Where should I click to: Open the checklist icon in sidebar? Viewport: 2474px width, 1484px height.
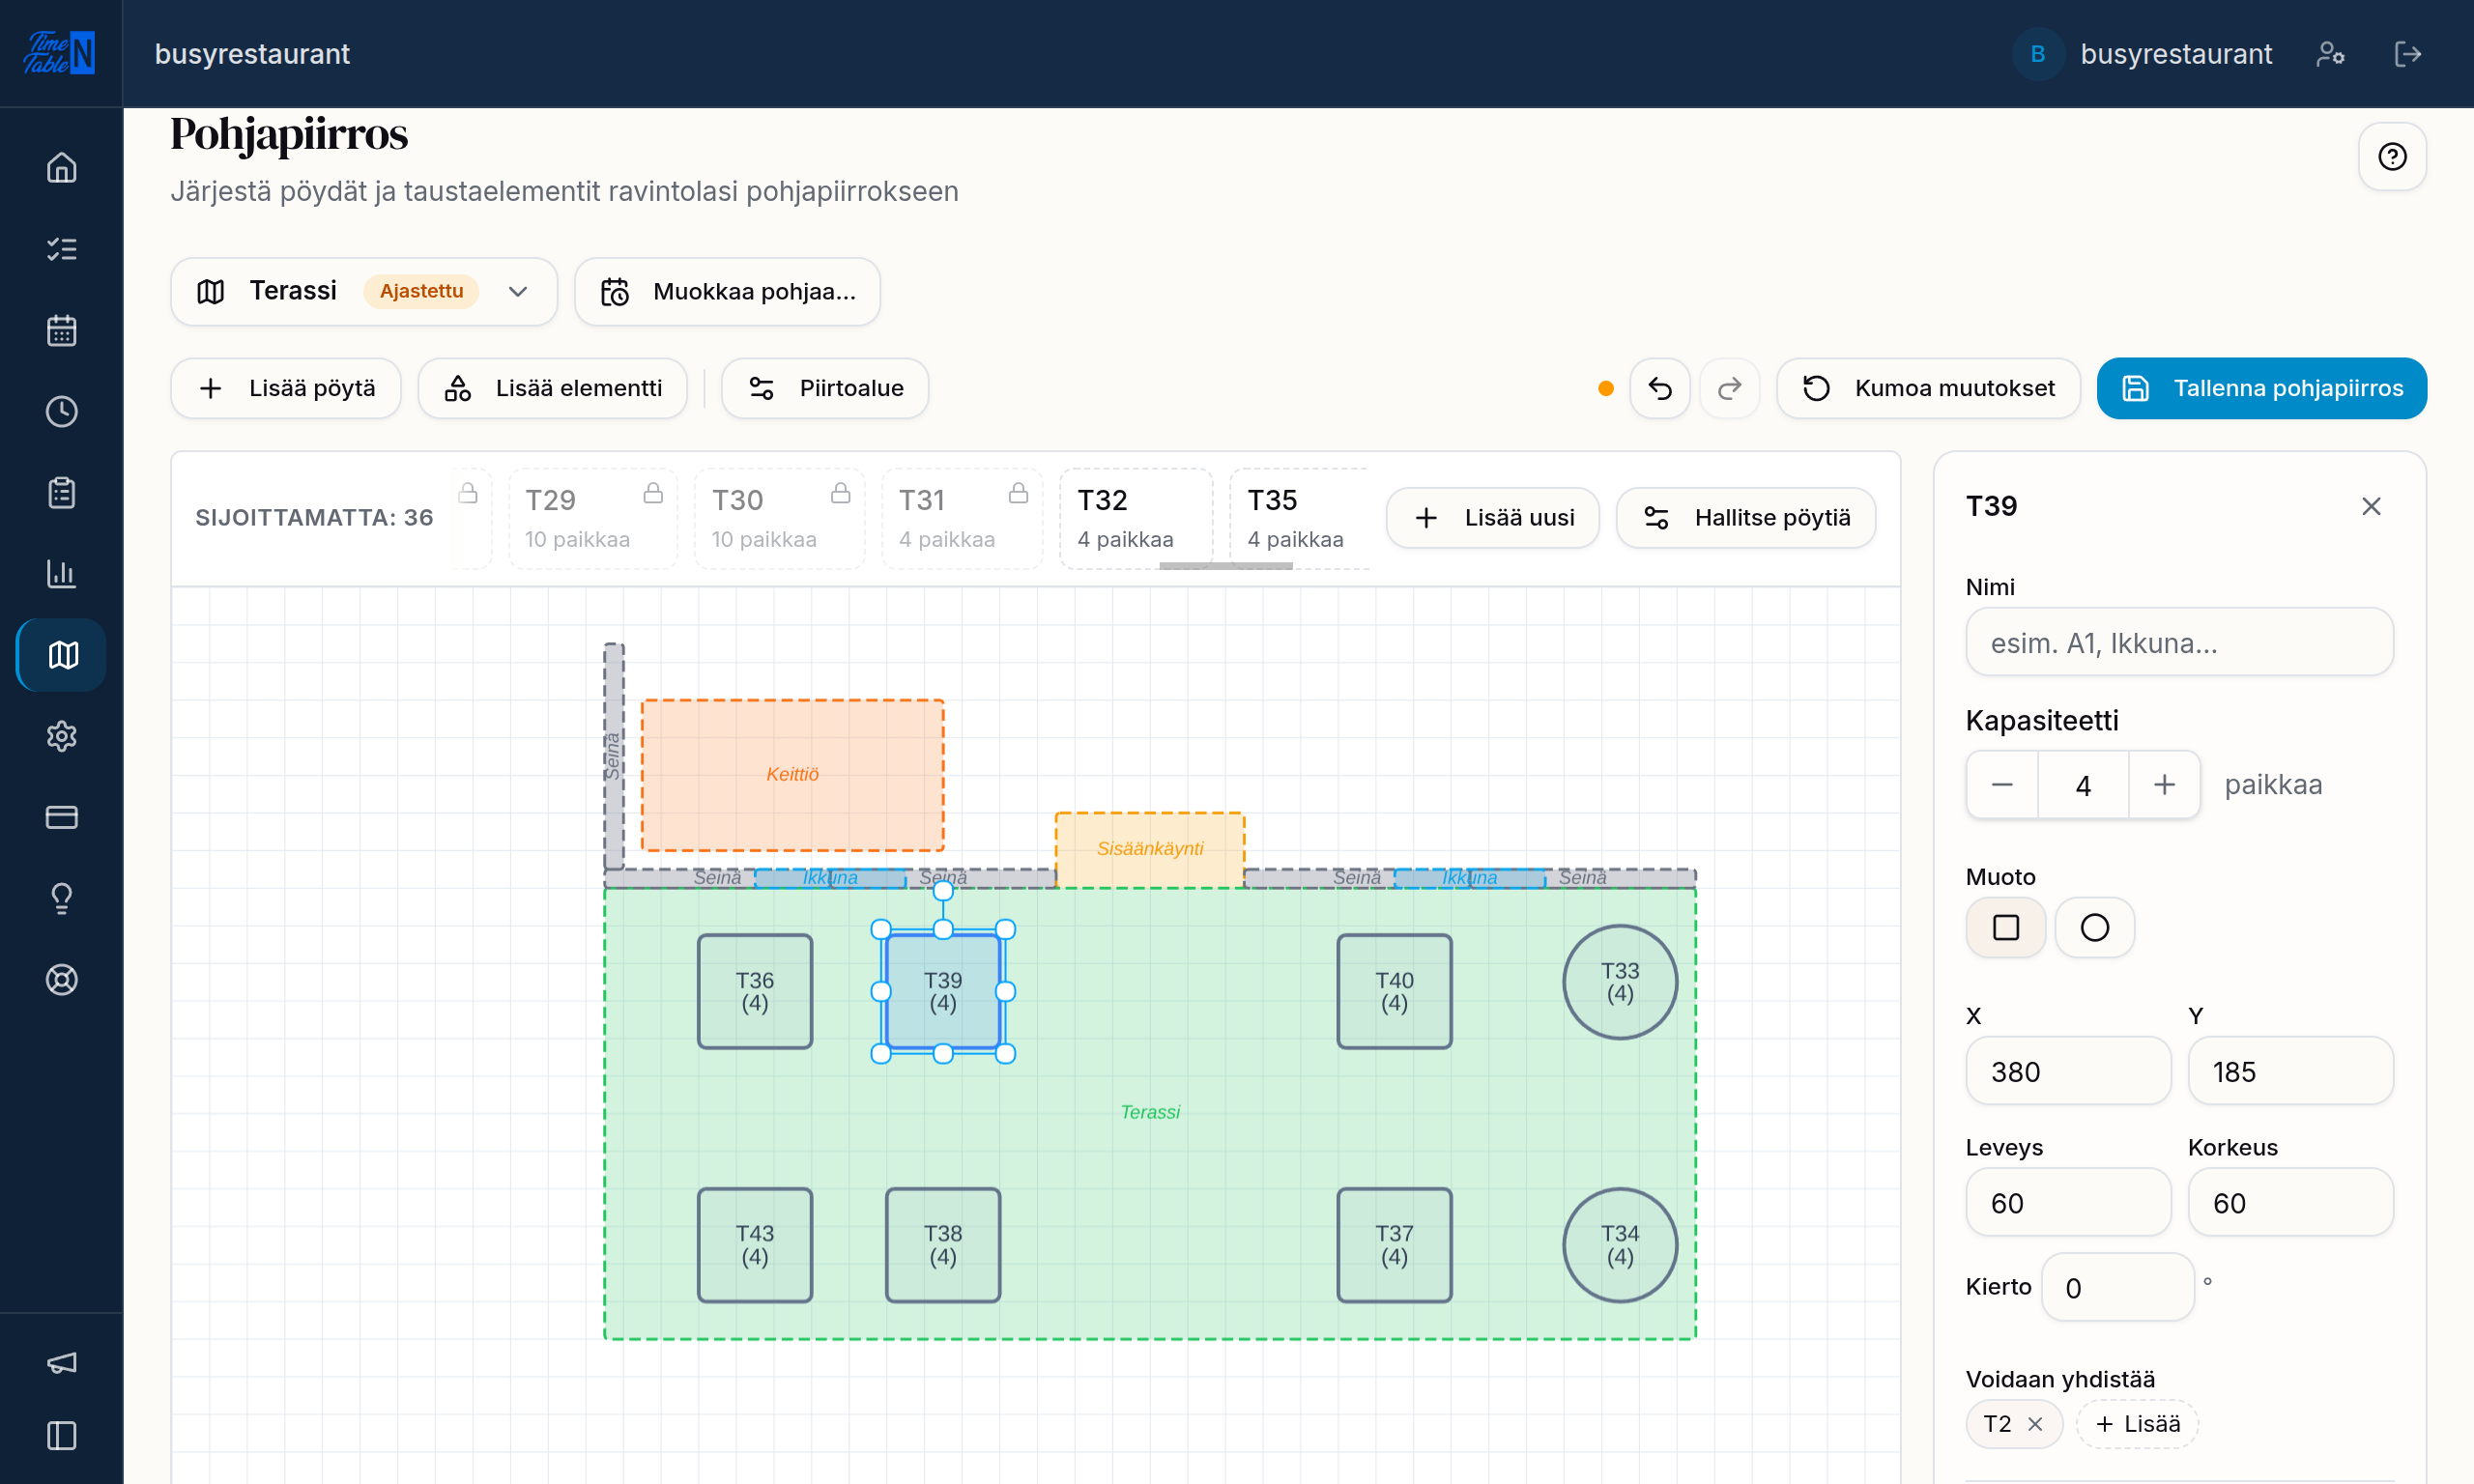pyautogui.click(x=62, y=249)
